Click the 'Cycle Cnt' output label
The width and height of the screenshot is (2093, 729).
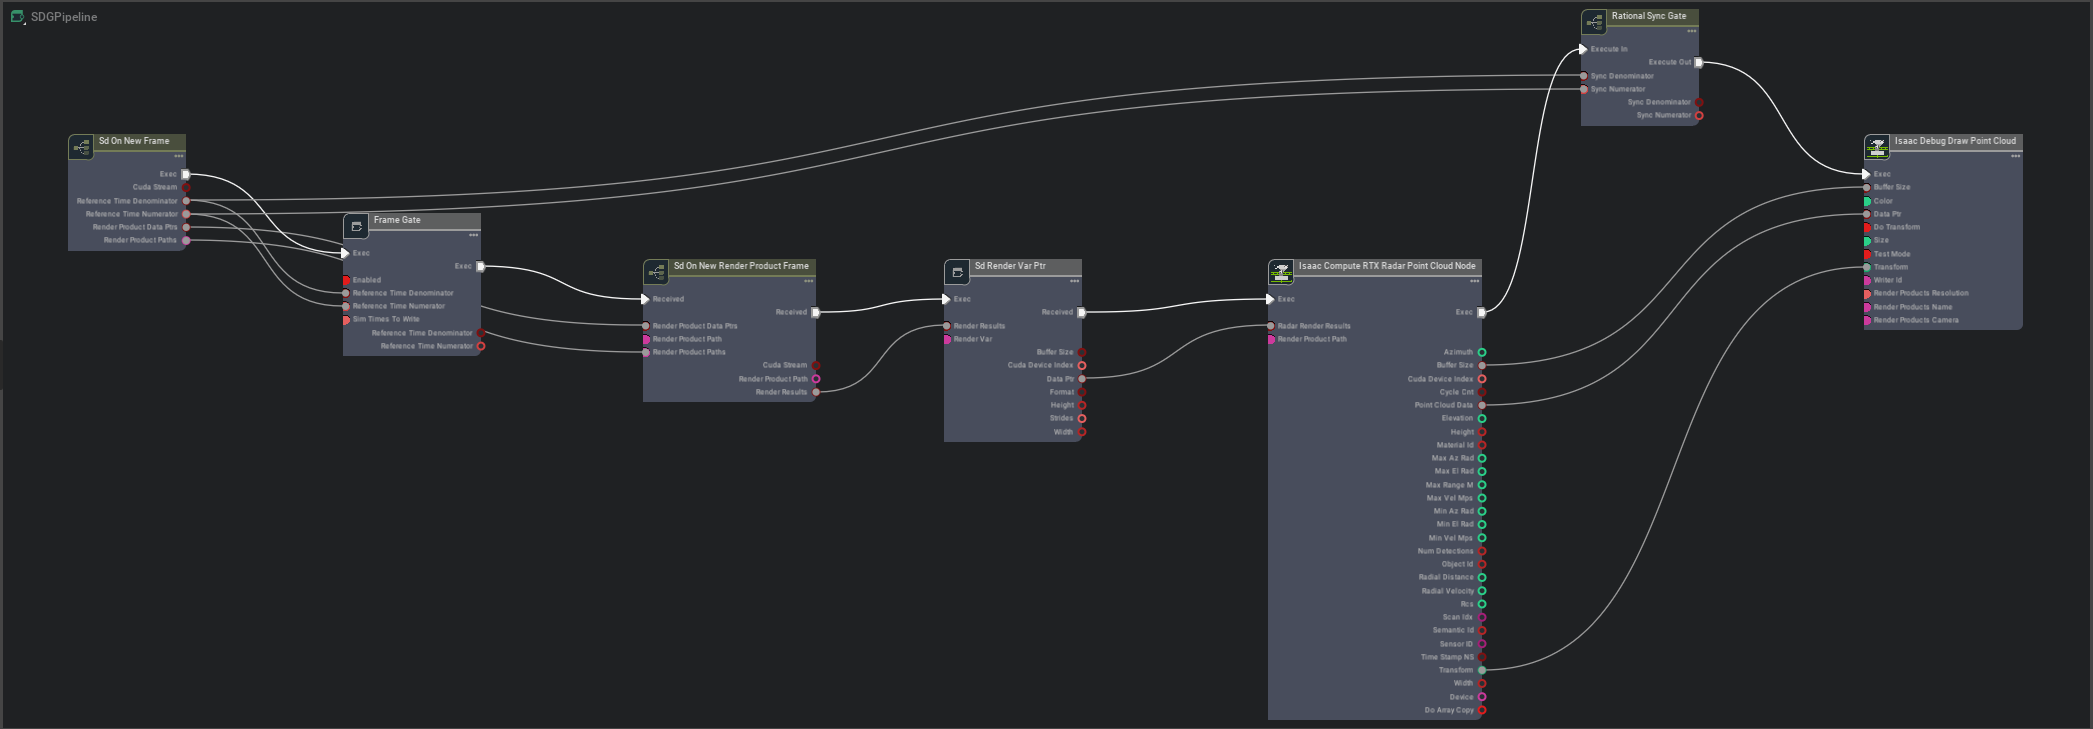(x=1456, y=392)
